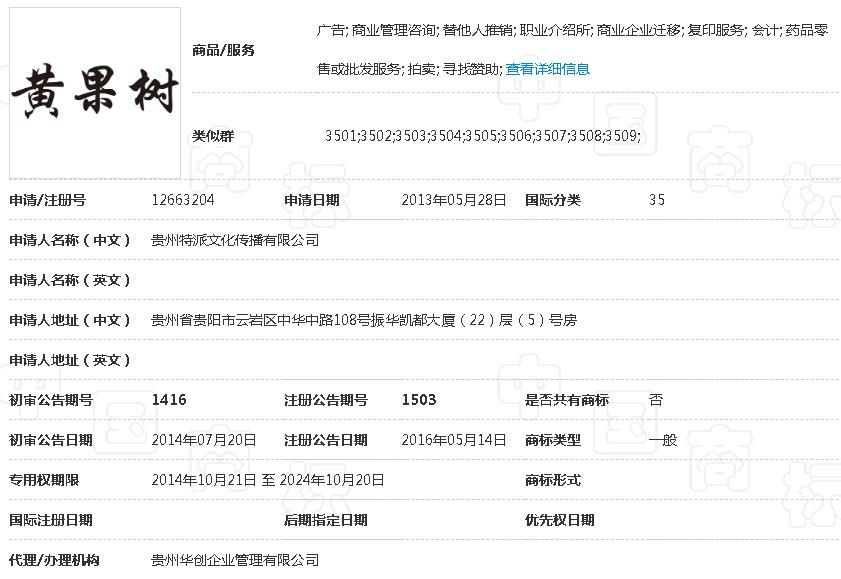
Task: Click the 国际分类 label
Action: tap(553, 200)
